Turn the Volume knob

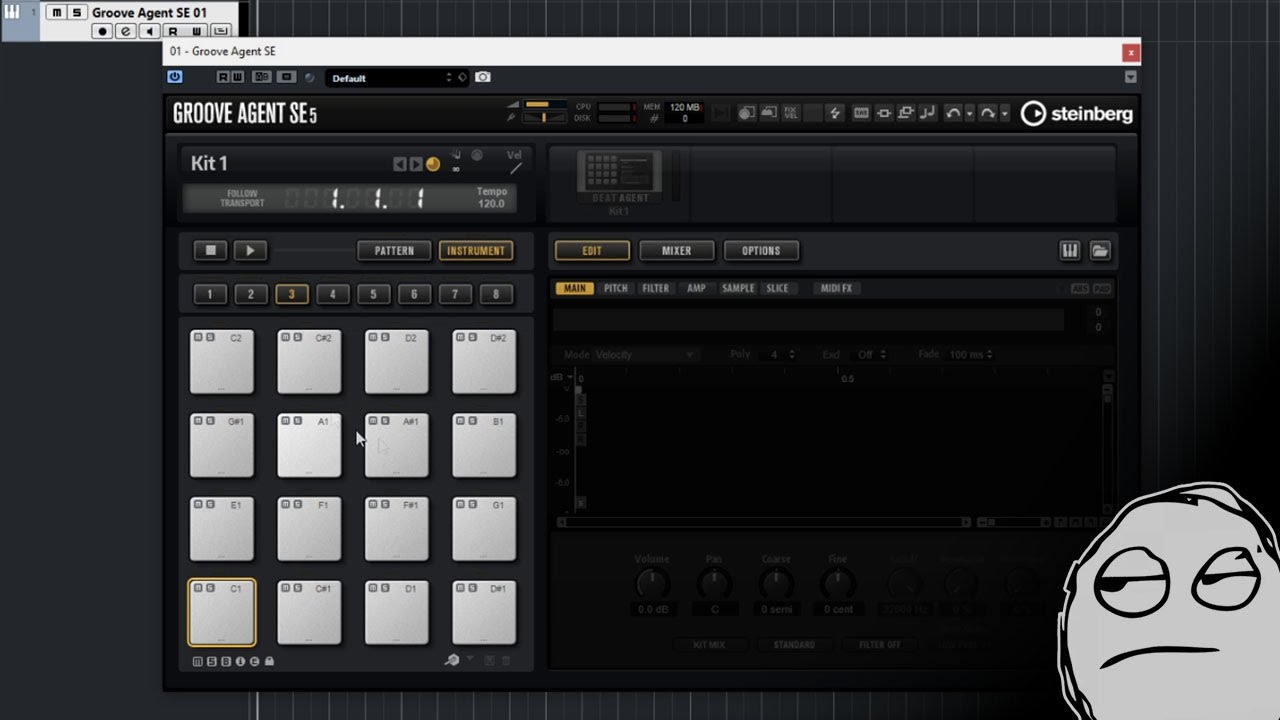point(652,584)
